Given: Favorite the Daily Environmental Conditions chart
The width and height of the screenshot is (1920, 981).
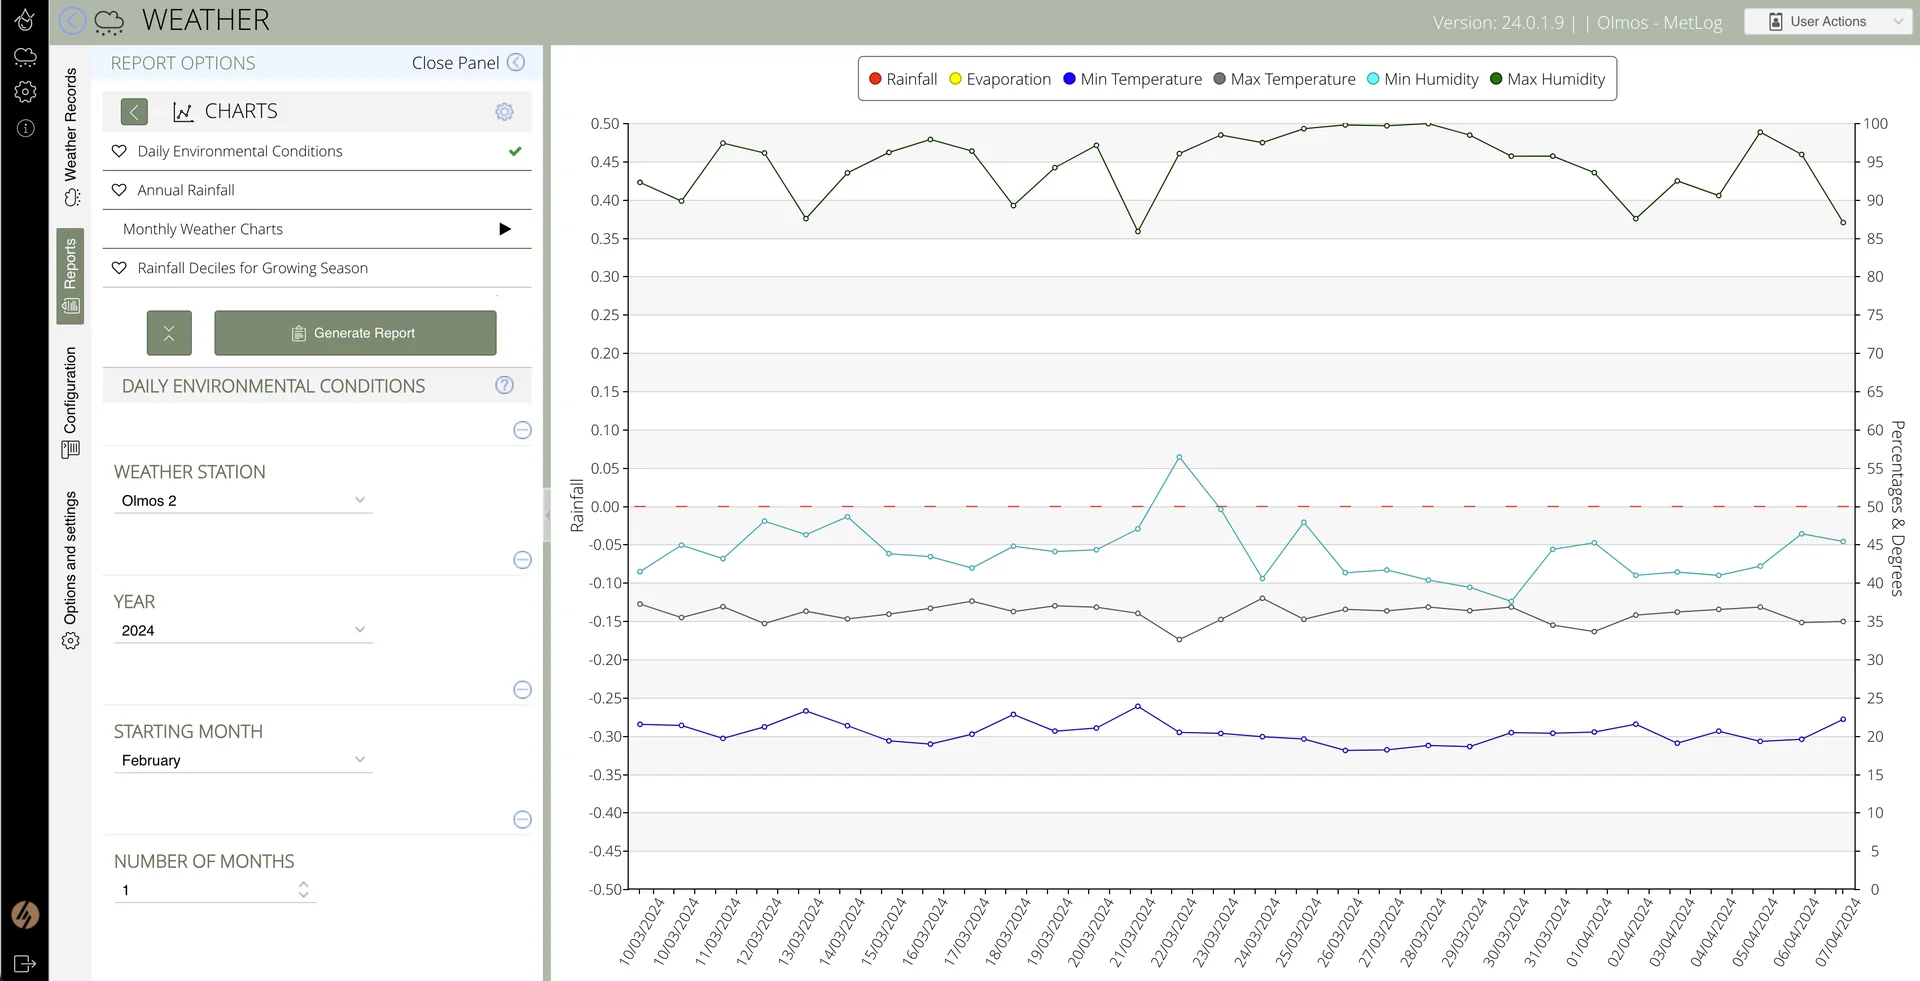Looking at the screenshot, I should pos(119,151).
